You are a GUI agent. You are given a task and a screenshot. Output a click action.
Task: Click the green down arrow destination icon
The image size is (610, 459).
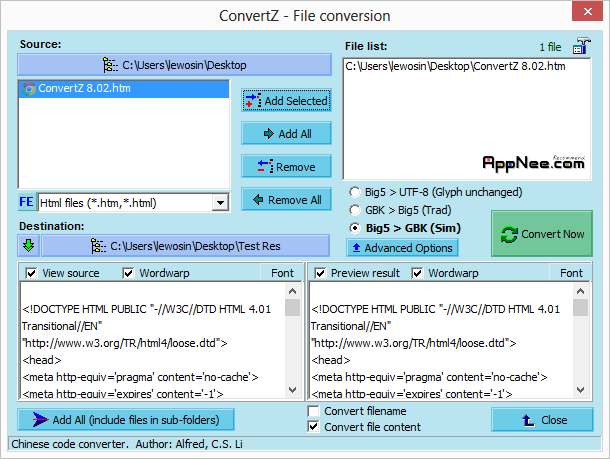tap(28, 246)
